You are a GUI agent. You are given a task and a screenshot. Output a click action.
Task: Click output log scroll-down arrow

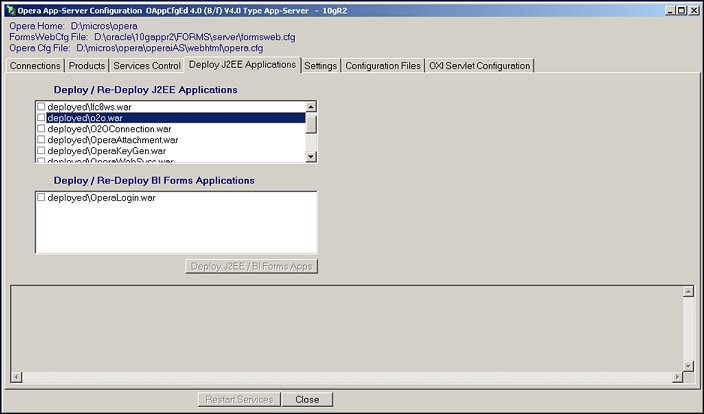click(688, 366)
